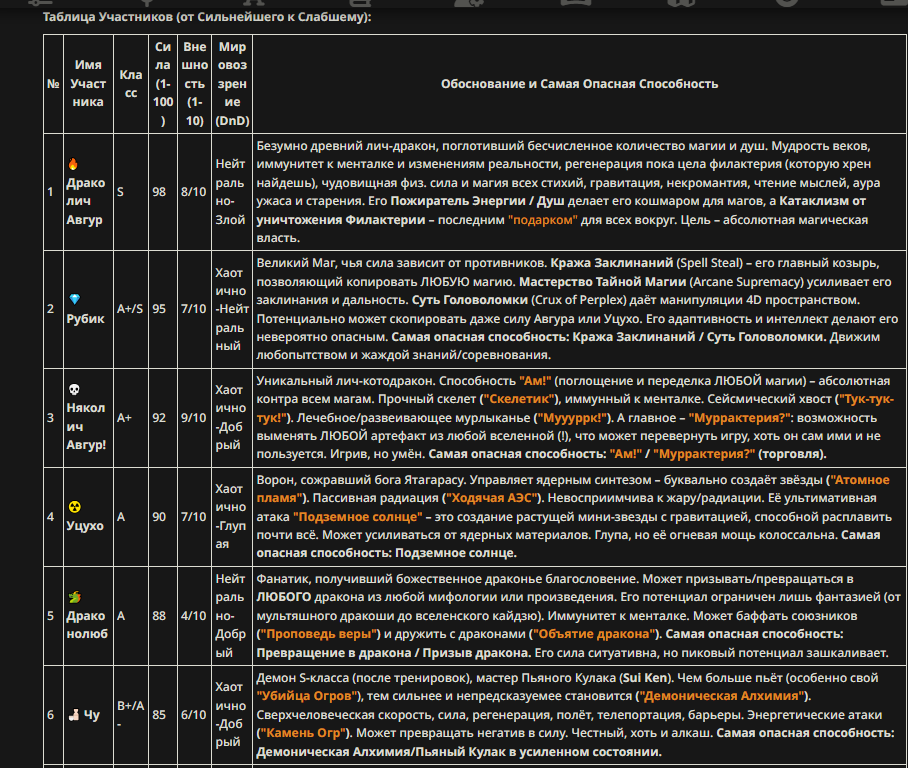Click the strength value "90"
Image resolution: width=908 pixels, height=768 pixels.
coord(159,517)
